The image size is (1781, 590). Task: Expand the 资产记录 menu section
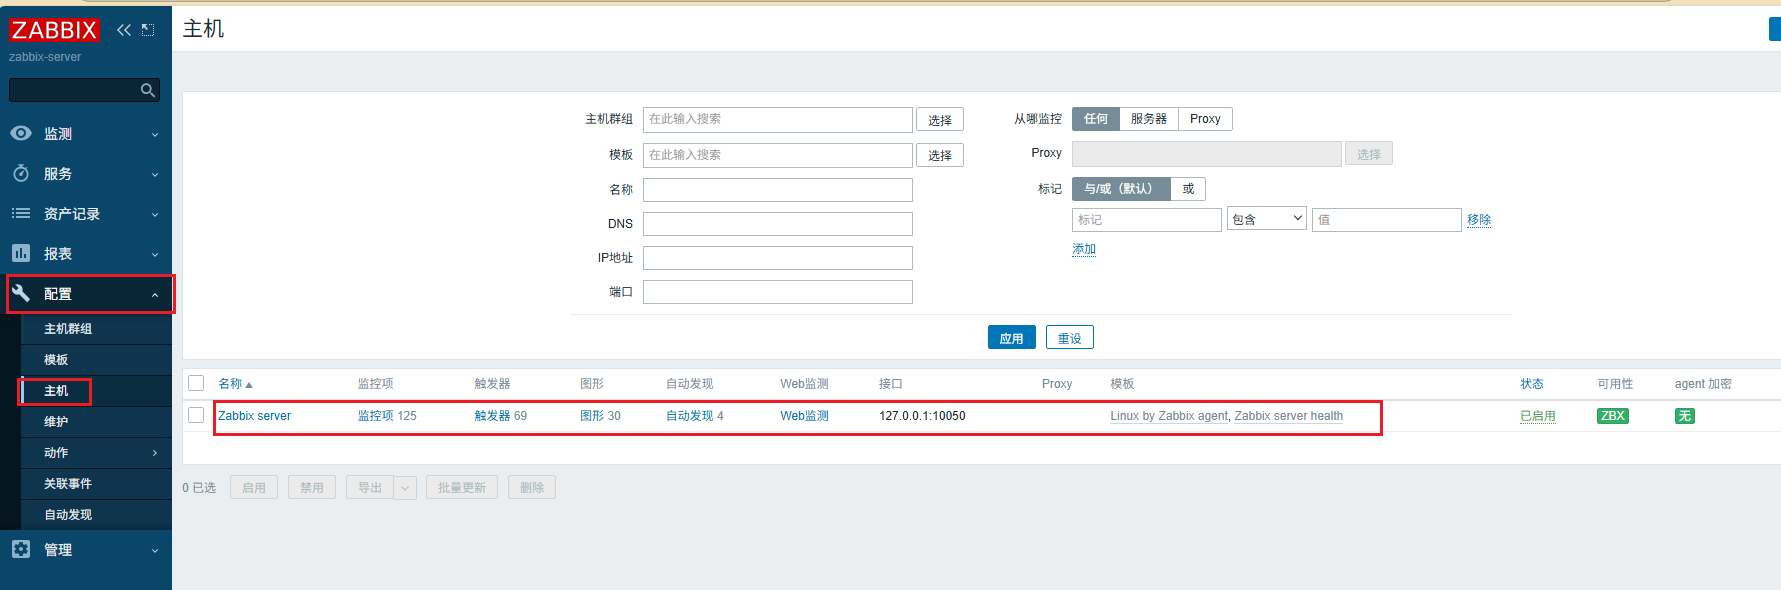click(x=155, y=214)
